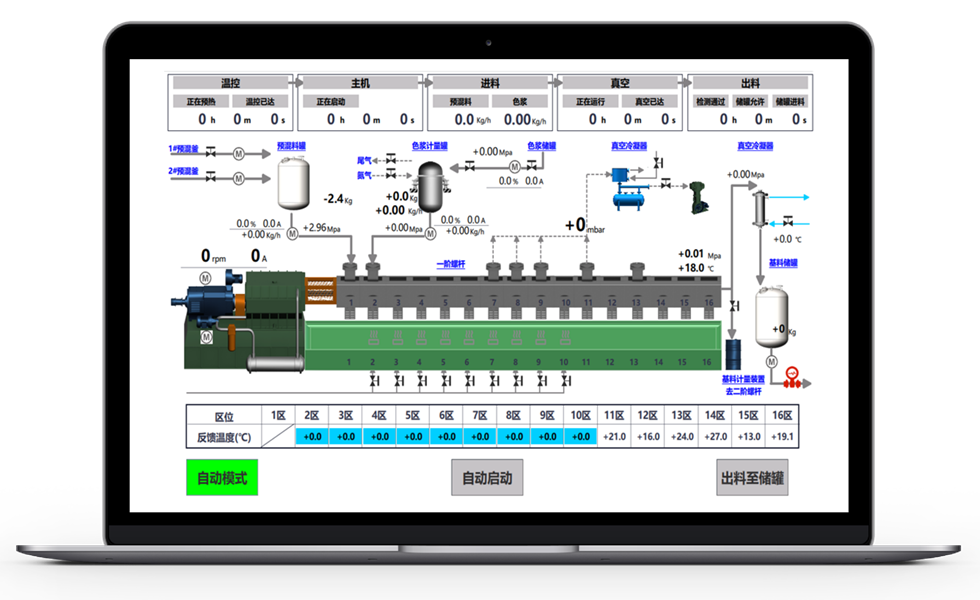Open the 2#预混釜 link
Screen dimensions: 980x600
pos(183,171)
